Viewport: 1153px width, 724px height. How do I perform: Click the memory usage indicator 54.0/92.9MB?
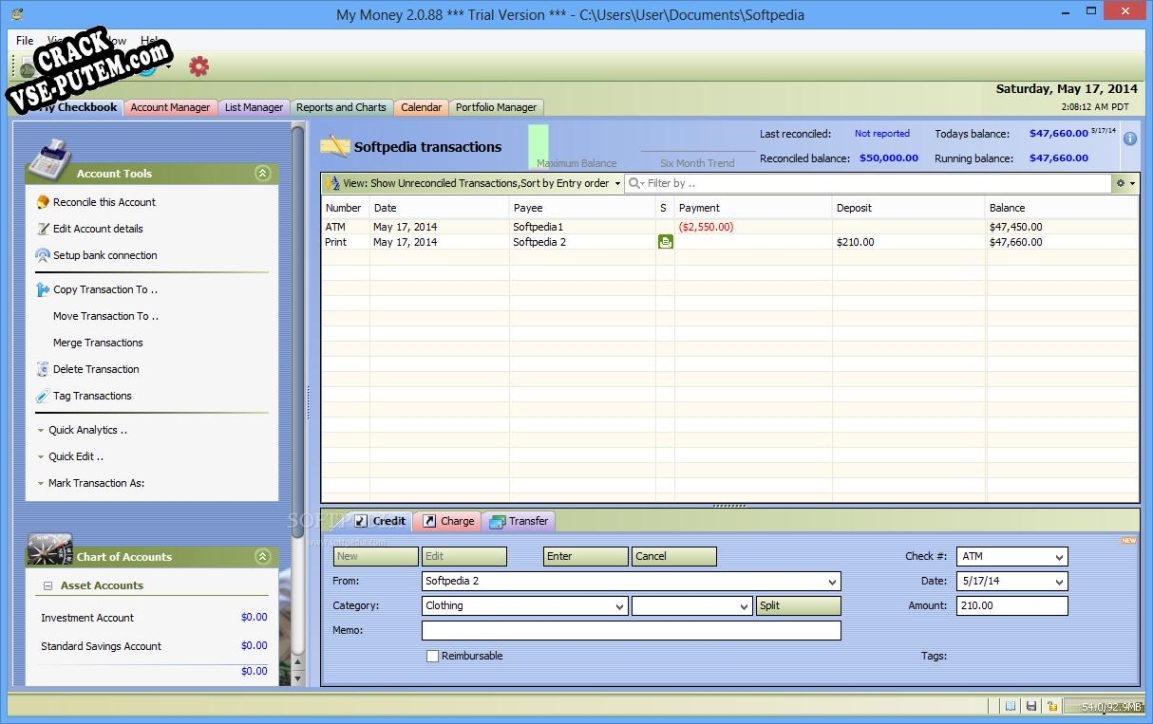click(x=1106, y=706)
